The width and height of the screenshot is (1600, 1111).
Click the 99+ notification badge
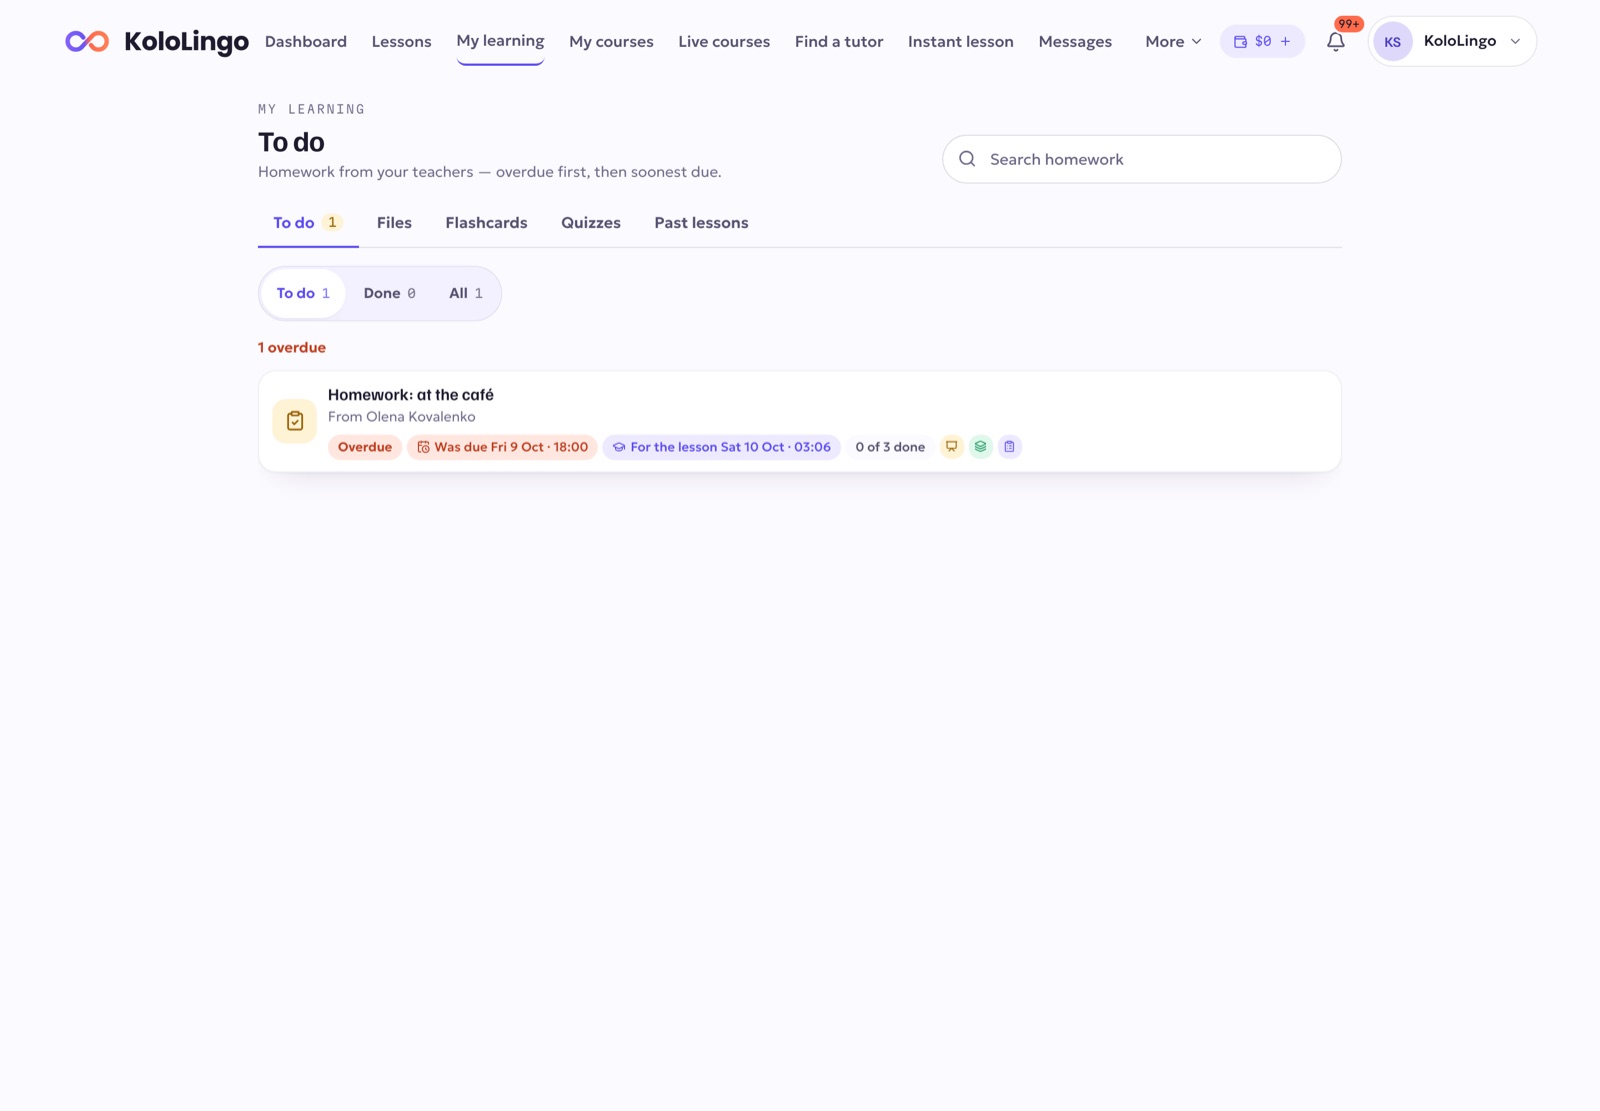1349,24
